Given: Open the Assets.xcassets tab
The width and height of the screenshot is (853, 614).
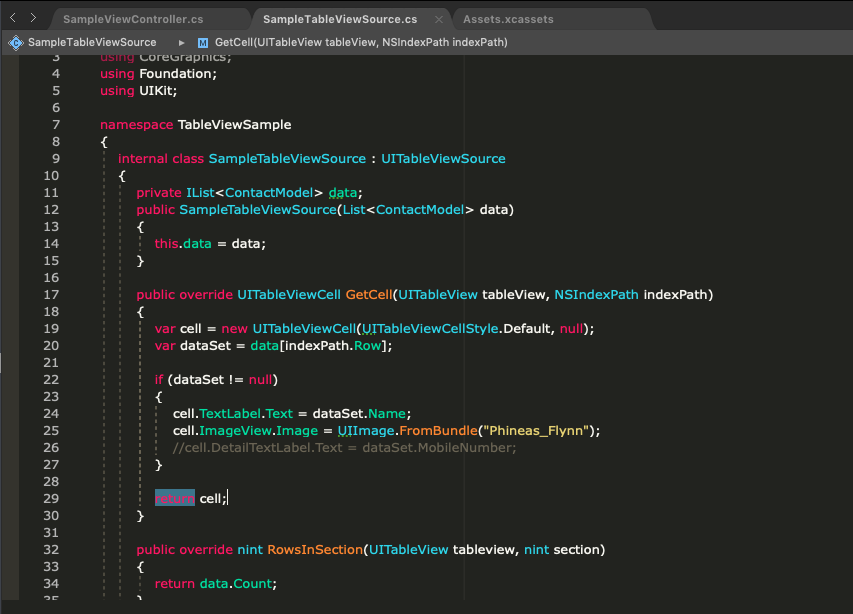Looking at the screenshot, I should coord(509,18).
